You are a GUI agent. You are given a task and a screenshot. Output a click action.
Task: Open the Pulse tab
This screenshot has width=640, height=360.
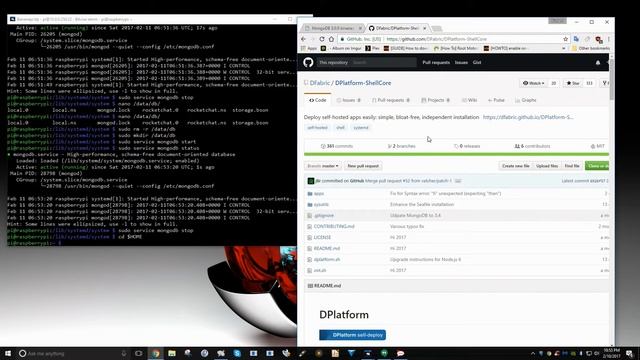496,100
